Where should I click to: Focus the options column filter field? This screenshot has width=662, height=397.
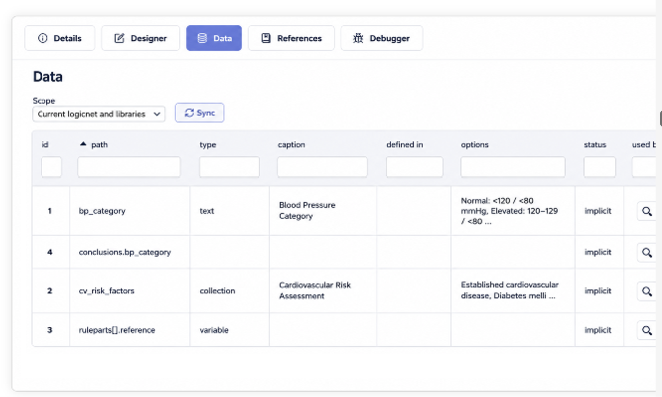(513, 167)
